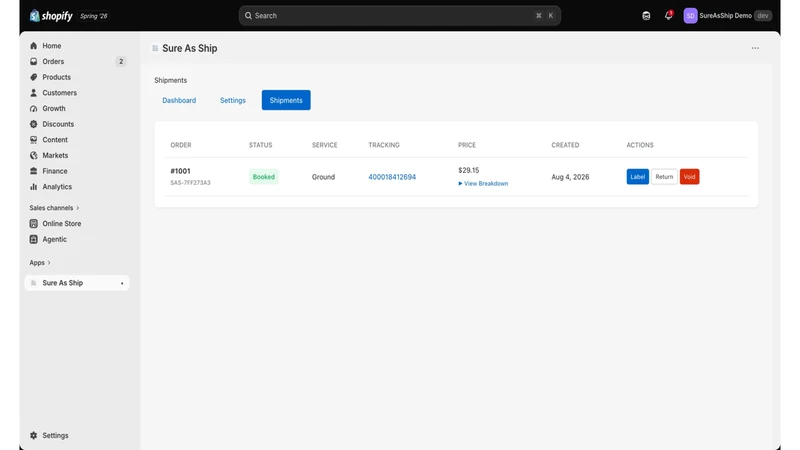This screenshot has height=450, width=800.
Task: Click the Online Store icon
Action: point(34,223)
